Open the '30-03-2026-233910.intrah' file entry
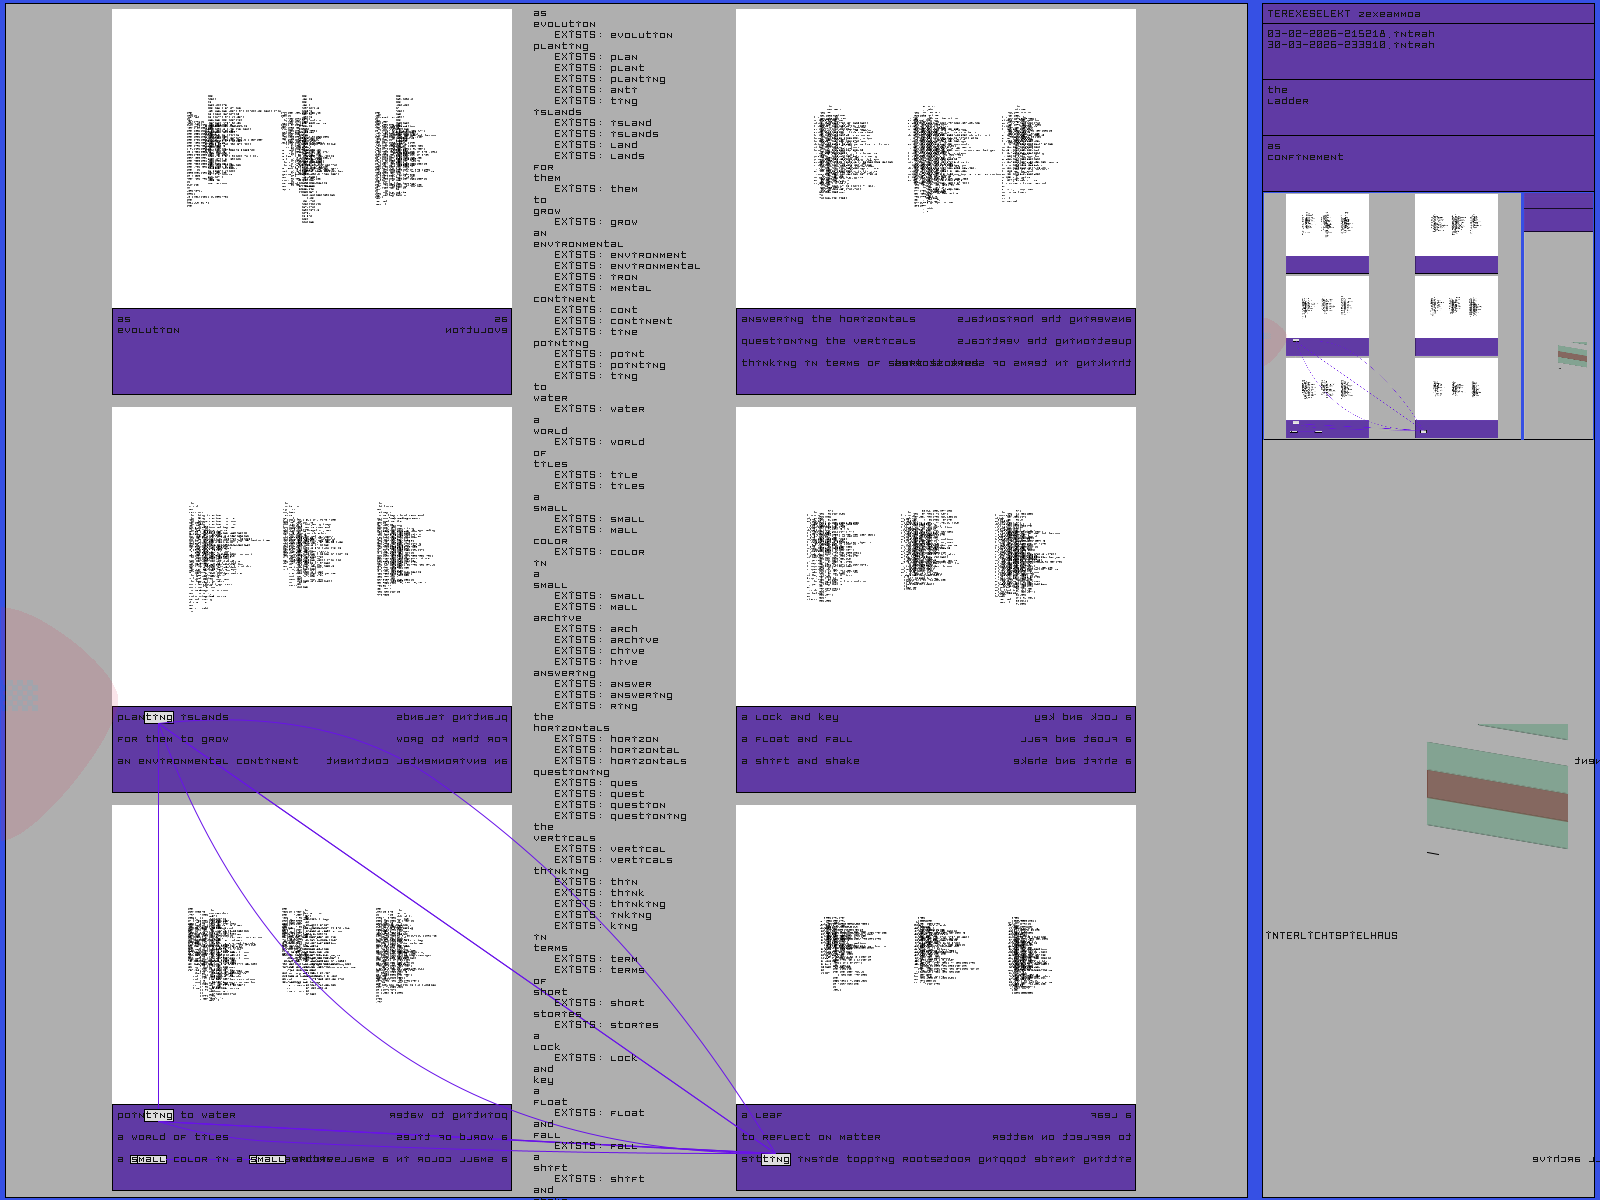The image size is (1600, 1200). point(1350,45)
